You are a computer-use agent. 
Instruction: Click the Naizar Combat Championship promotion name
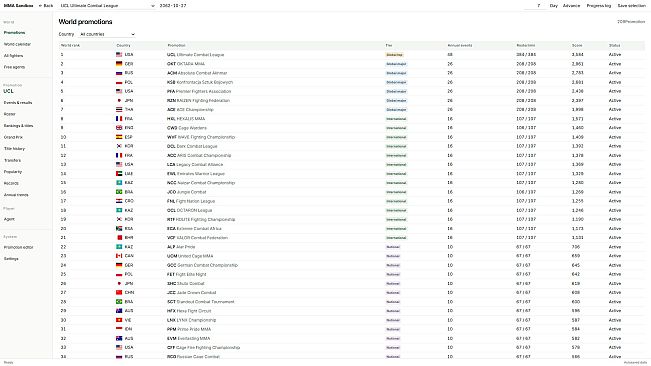(x=201, y=183)
